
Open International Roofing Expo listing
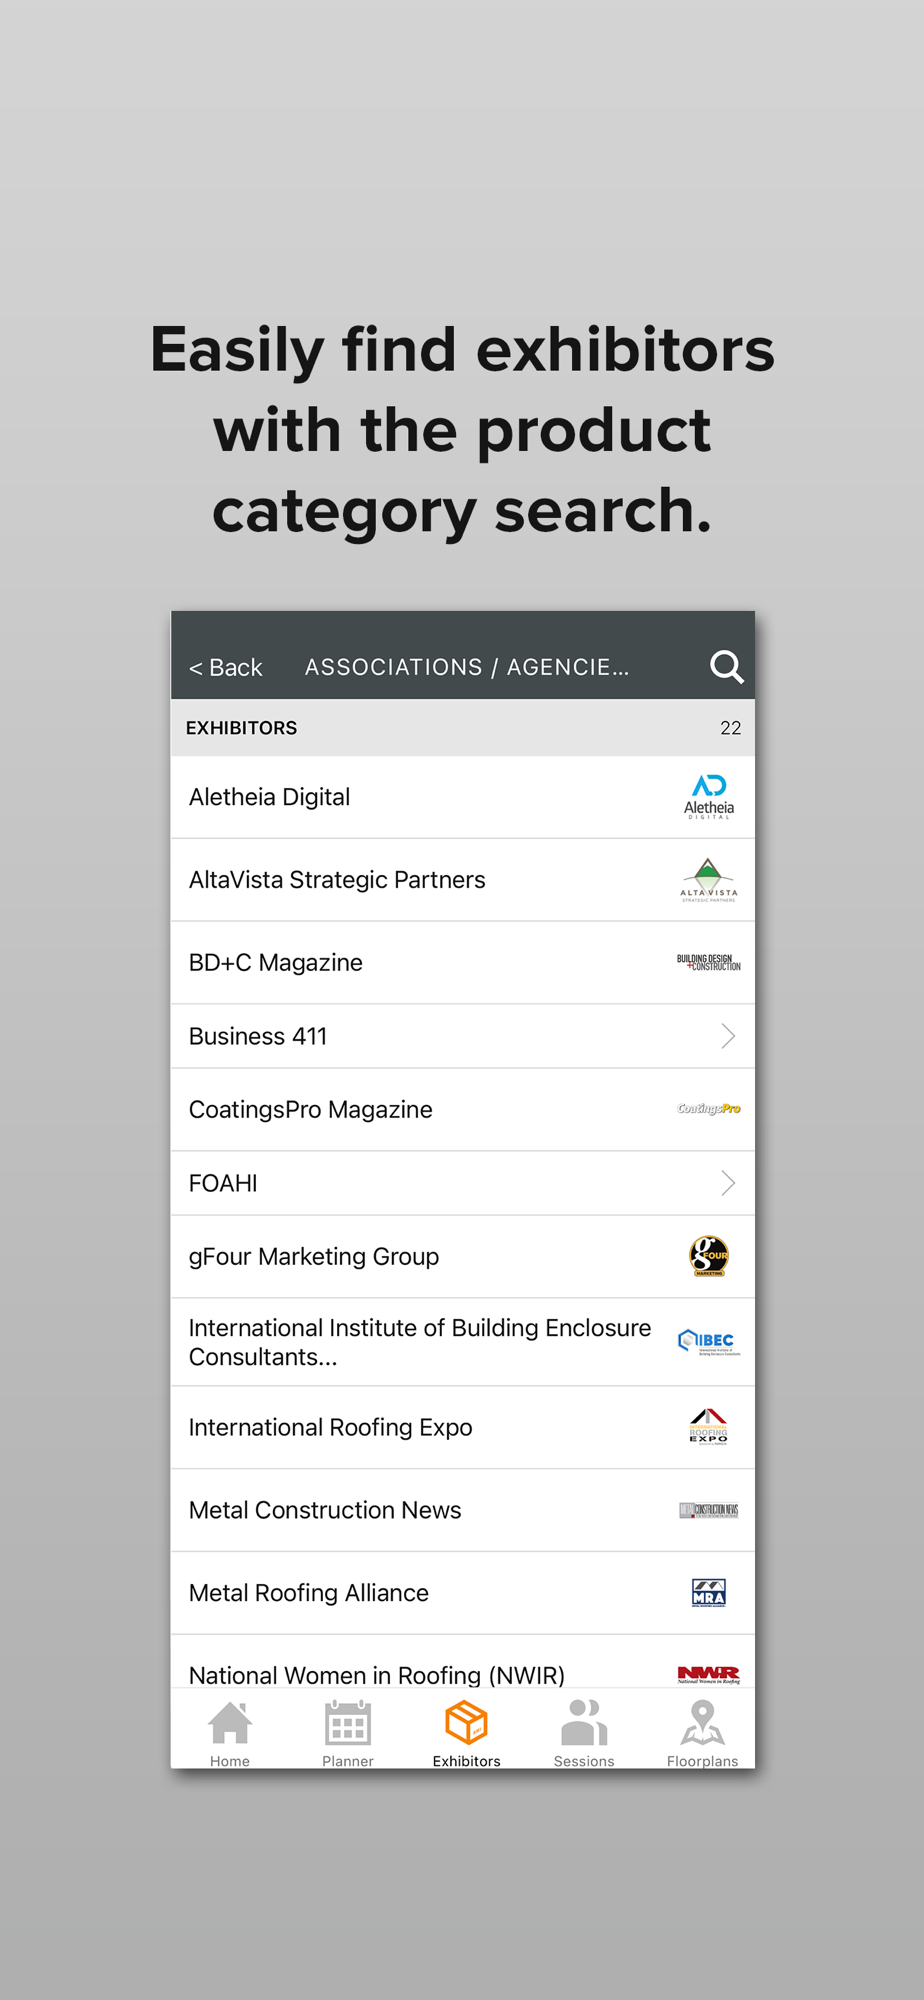(463, 1427)
